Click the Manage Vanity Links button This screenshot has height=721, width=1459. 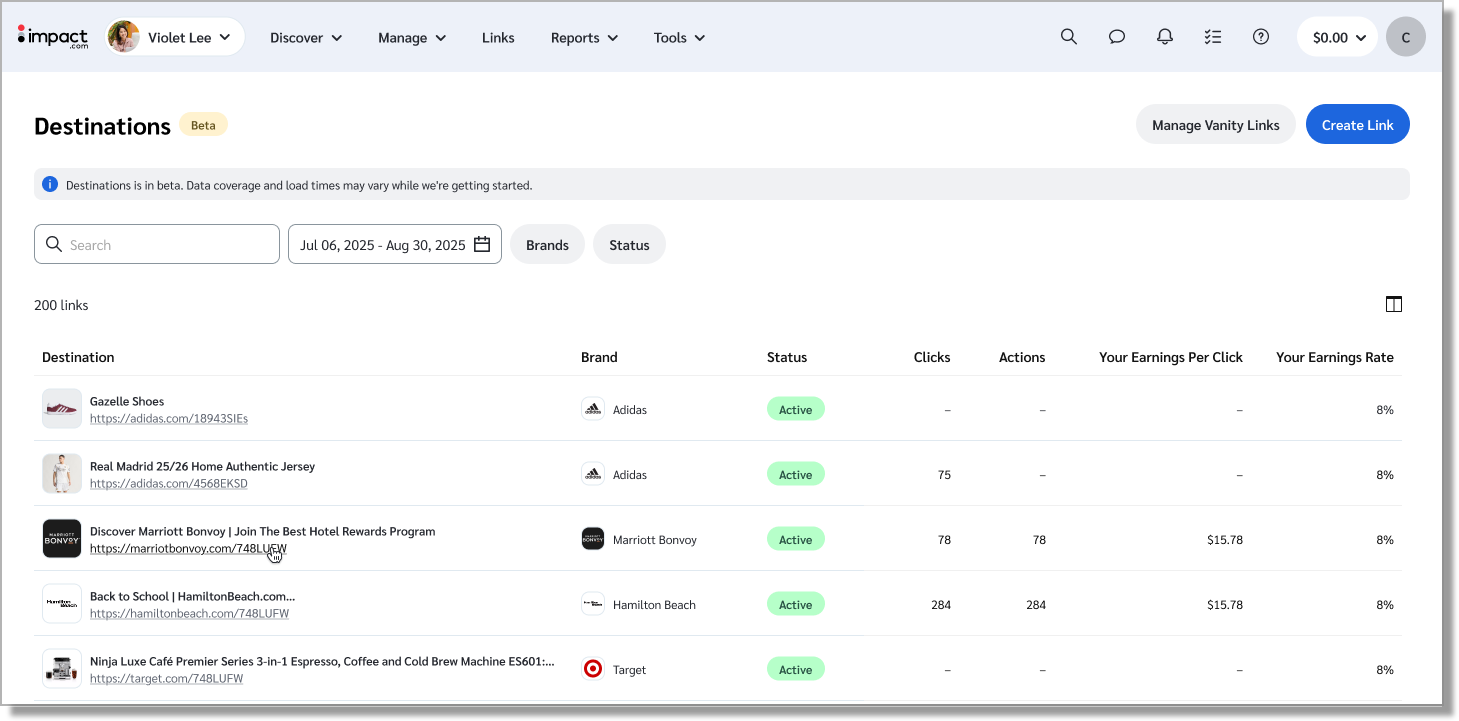click(x=1216, y=125)
